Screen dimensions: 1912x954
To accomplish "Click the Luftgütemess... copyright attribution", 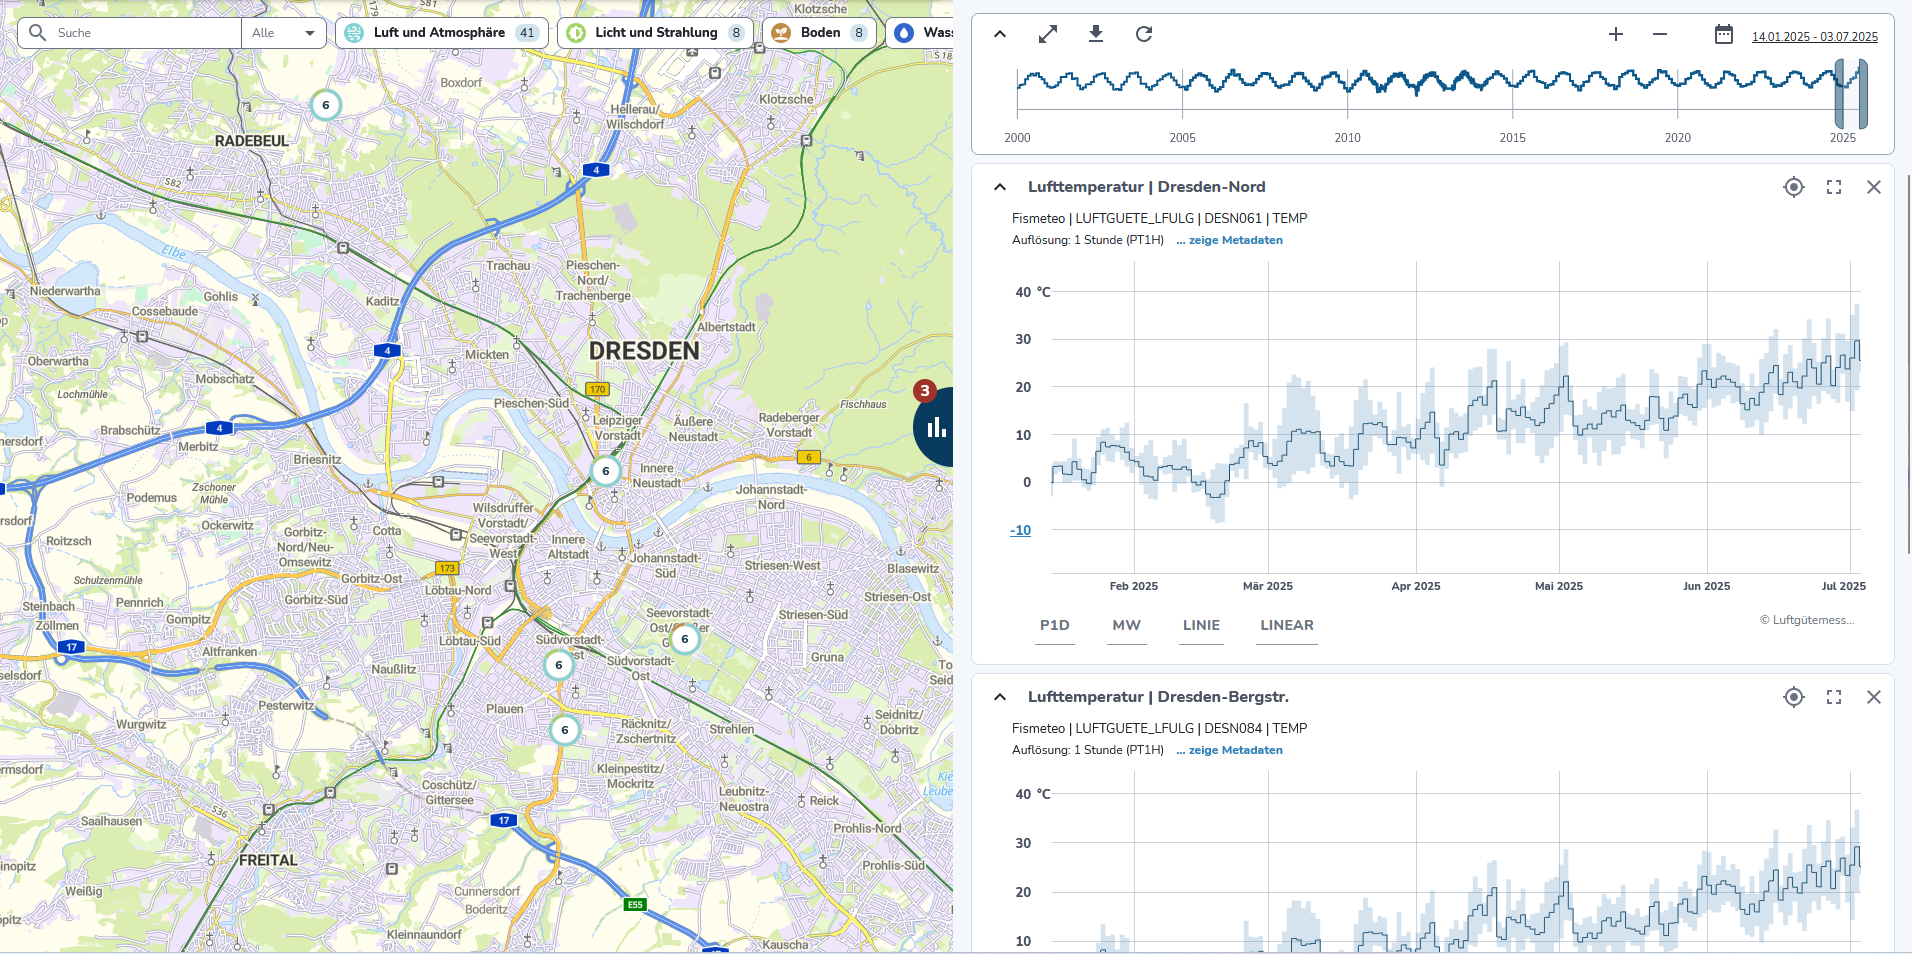I will point(1807,620).
